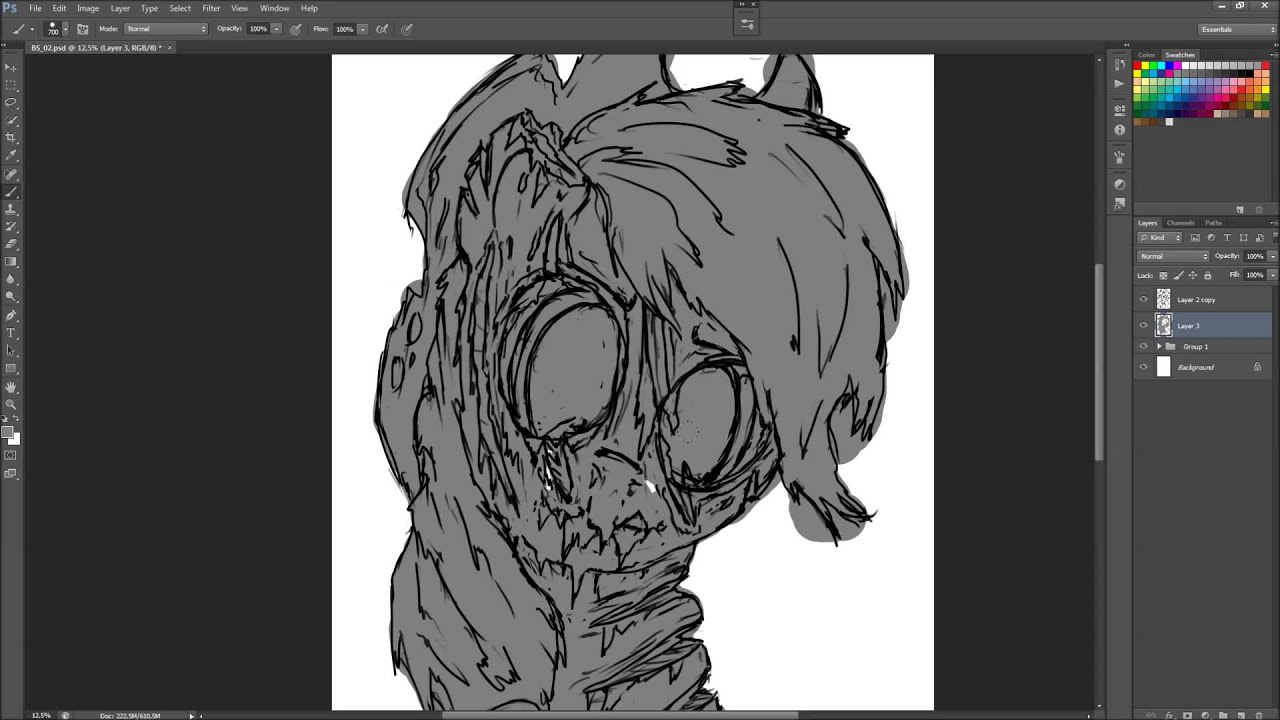This screenshot has height=720, width=1280.
Task: Select the Zoom tool in toolbox
Action: tap(11, 404)
